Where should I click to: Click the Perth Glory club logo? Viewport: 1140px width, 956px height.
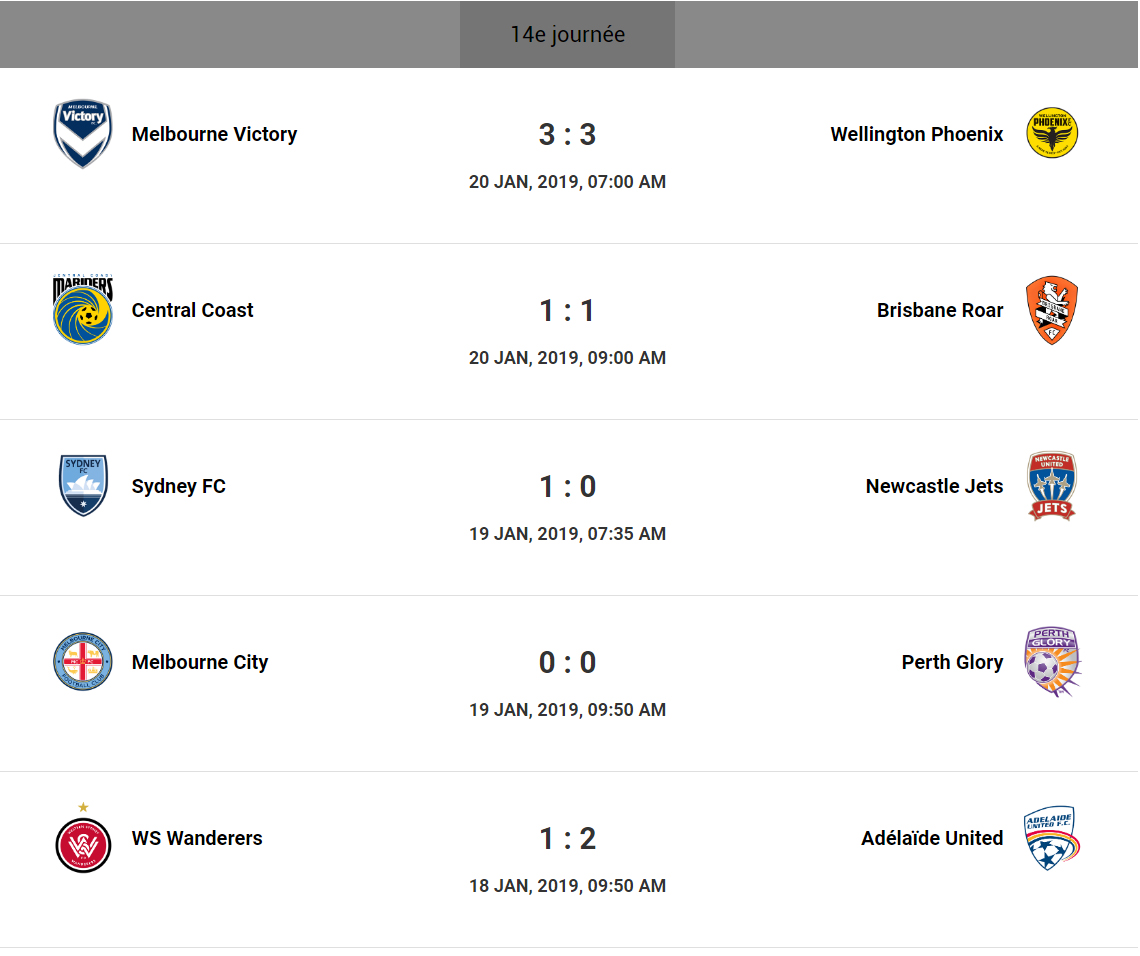point(1052,662)
